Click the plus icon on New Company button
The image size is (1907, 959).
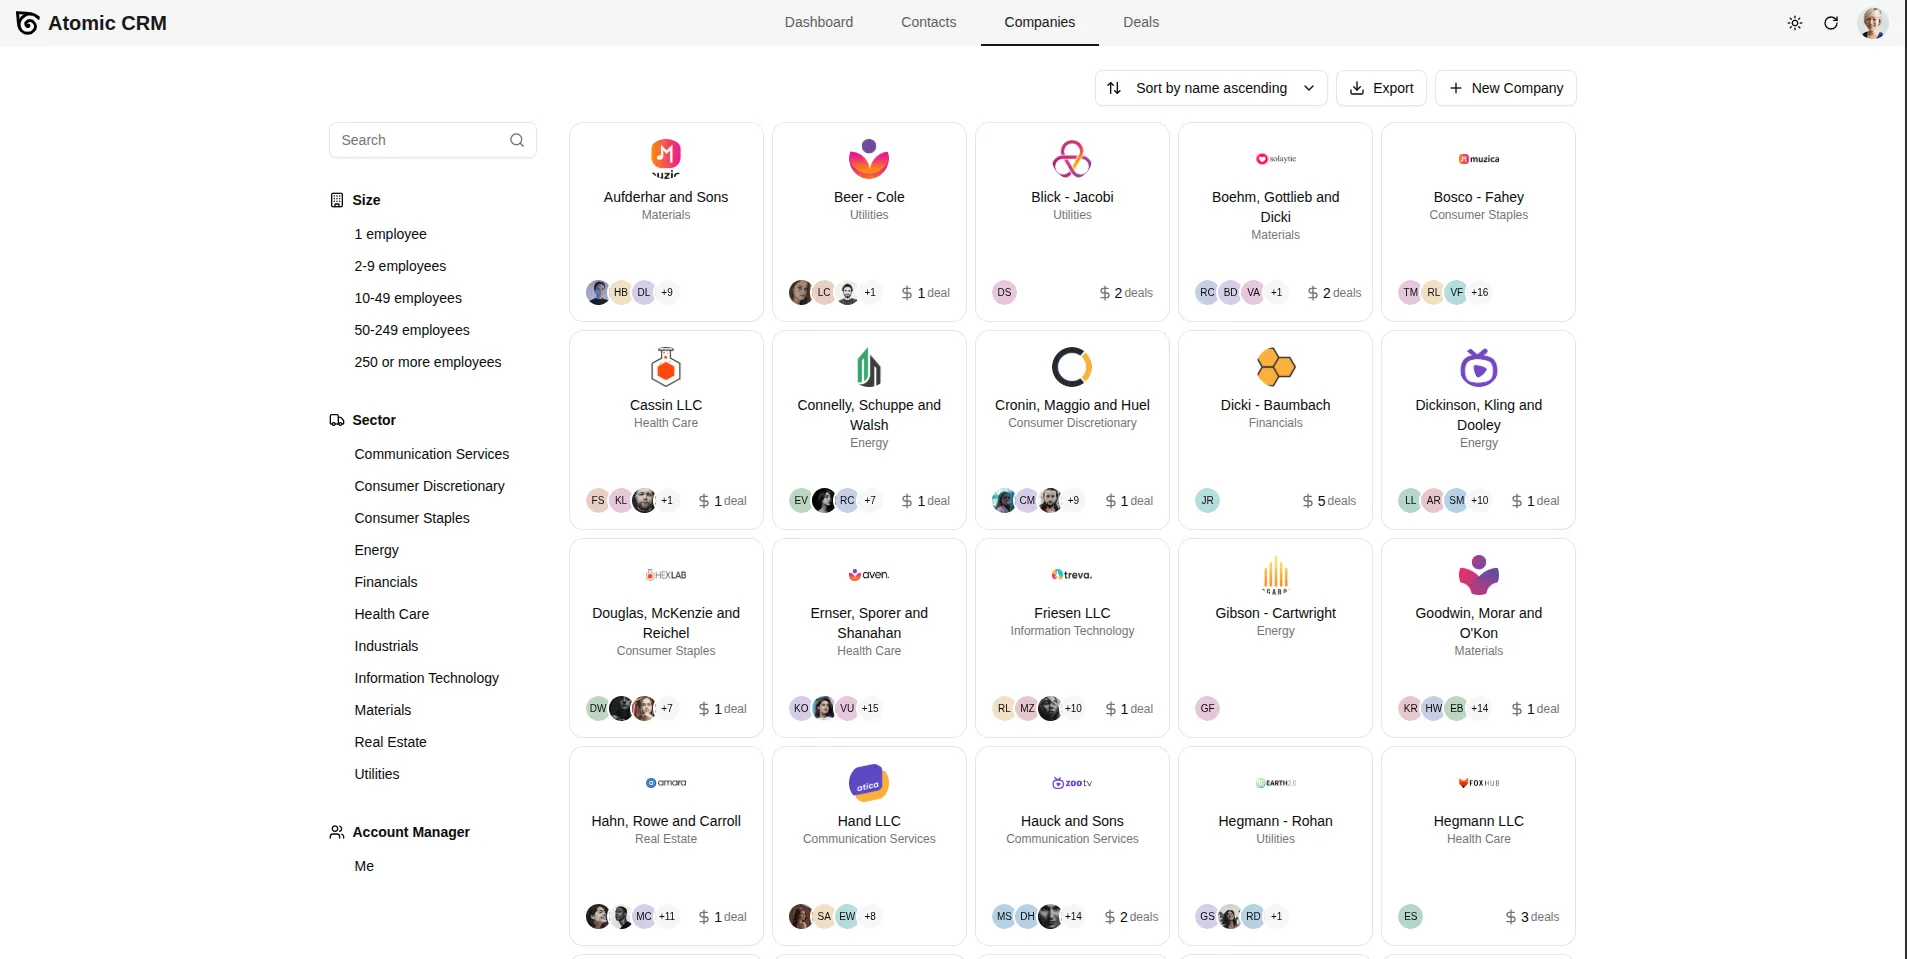pos(1455,88)
